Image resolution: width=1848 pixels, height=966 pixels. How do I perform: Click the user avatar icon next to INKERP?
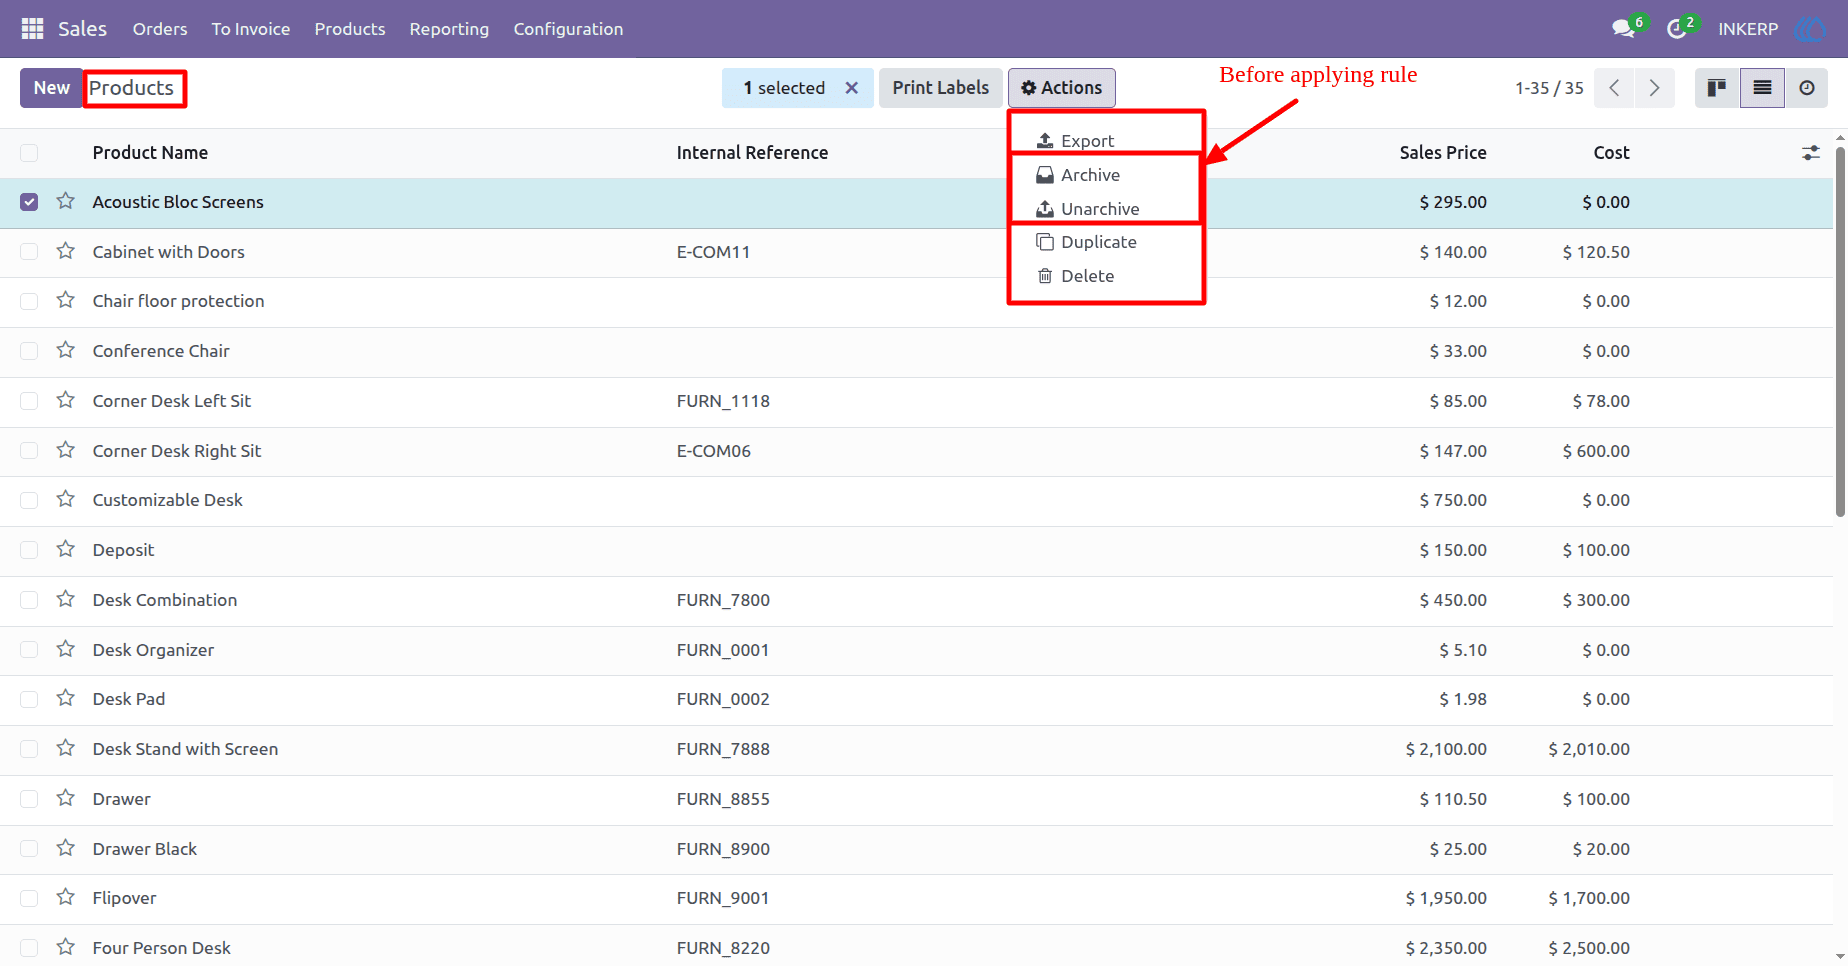(x=1809, y=29)
